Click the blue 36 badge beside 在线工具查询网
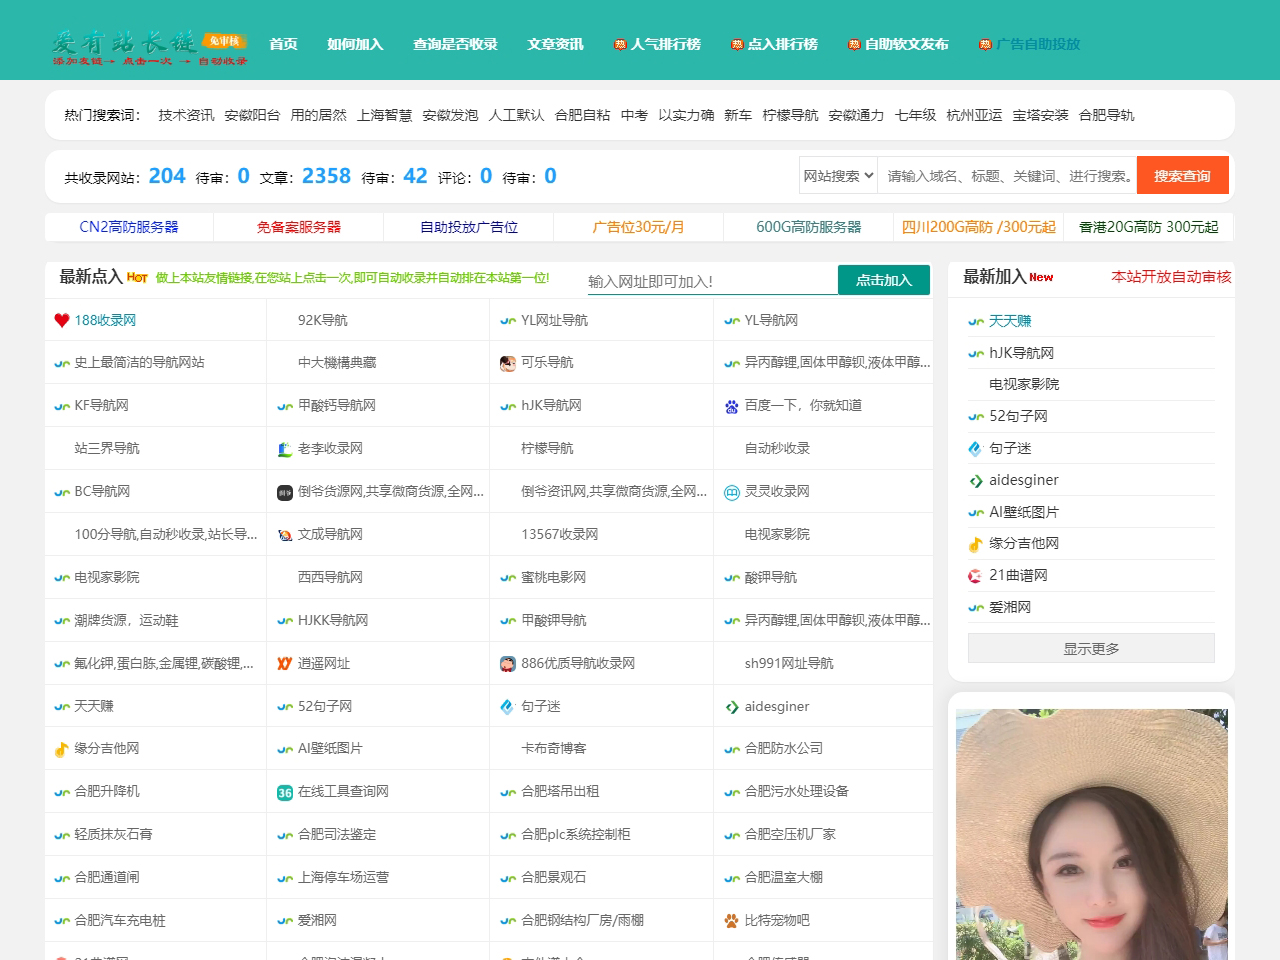The width and height of the screenshot is (1280, 960). pos(285,791)
